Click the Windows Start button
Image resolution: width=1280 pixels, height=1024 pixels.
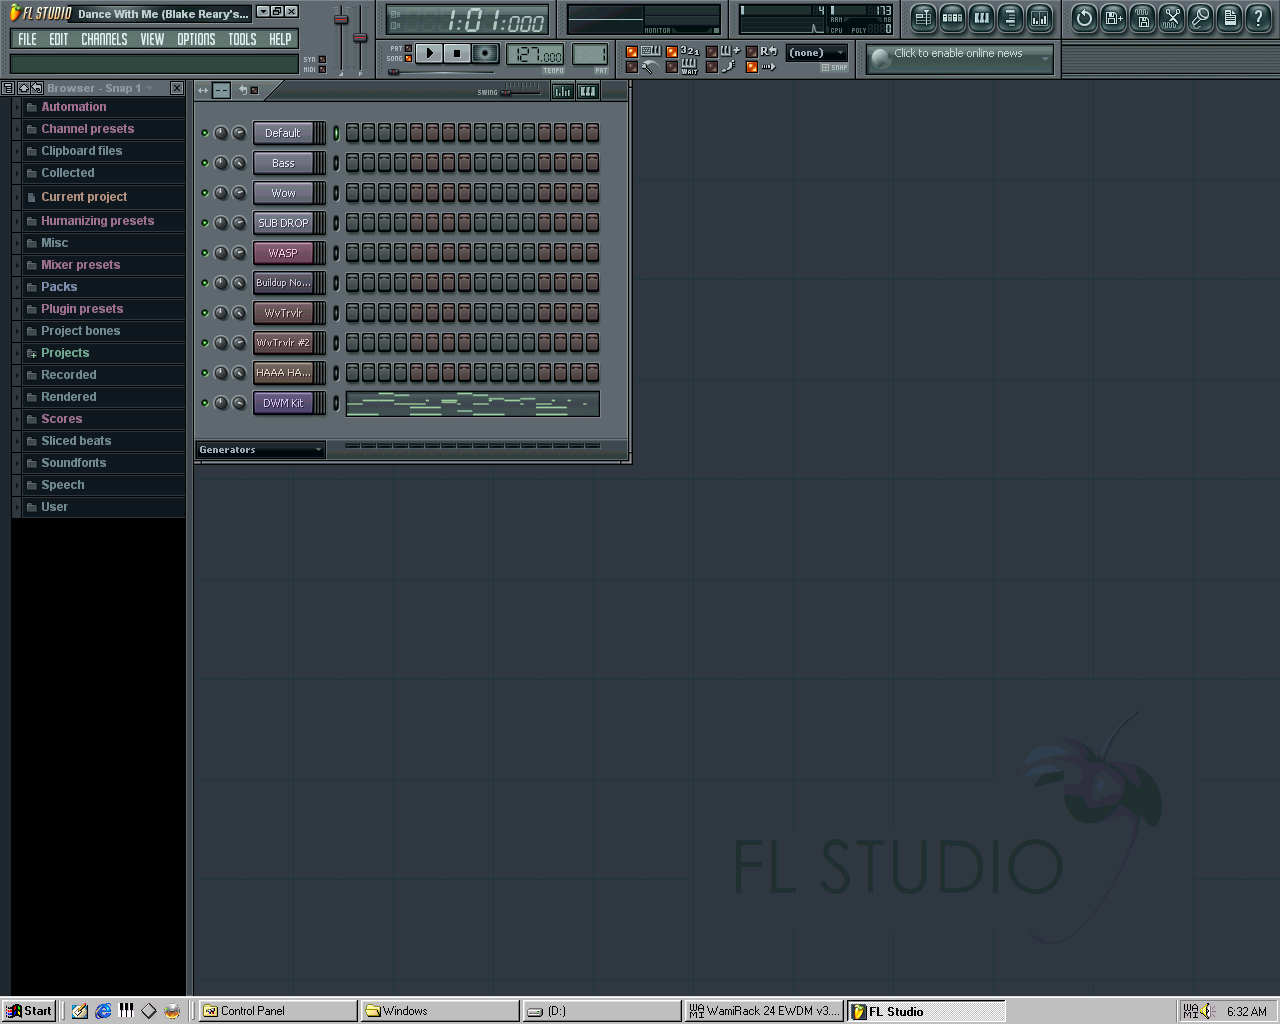coord(29,1011)
